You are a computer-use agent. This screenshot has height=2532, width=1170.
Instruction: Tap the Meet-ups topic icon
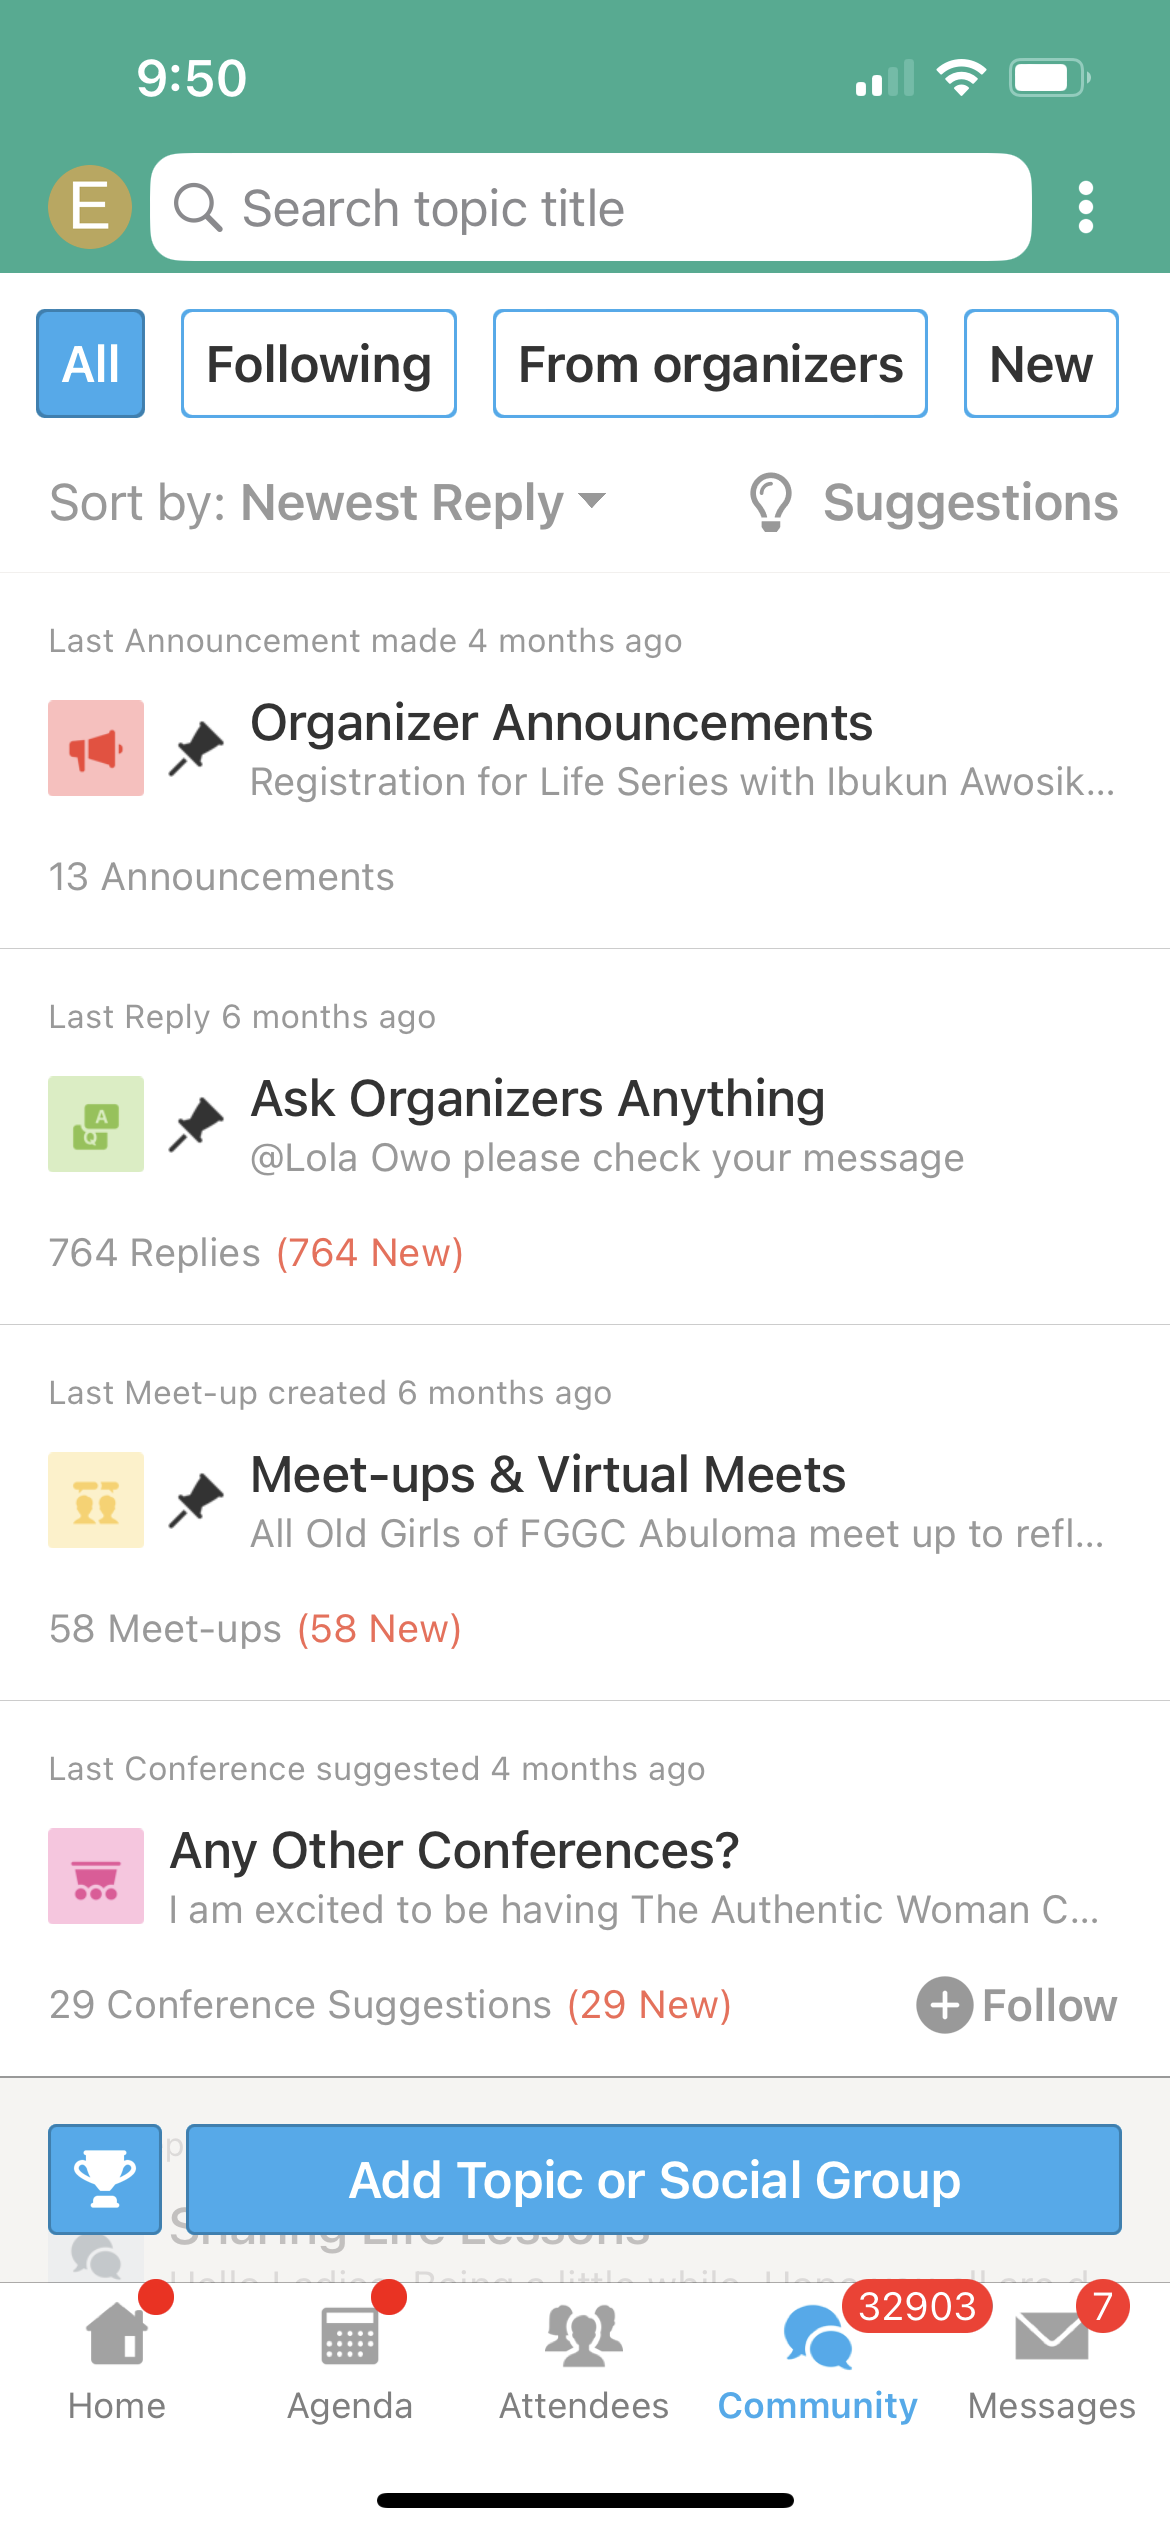point(96,1500)
